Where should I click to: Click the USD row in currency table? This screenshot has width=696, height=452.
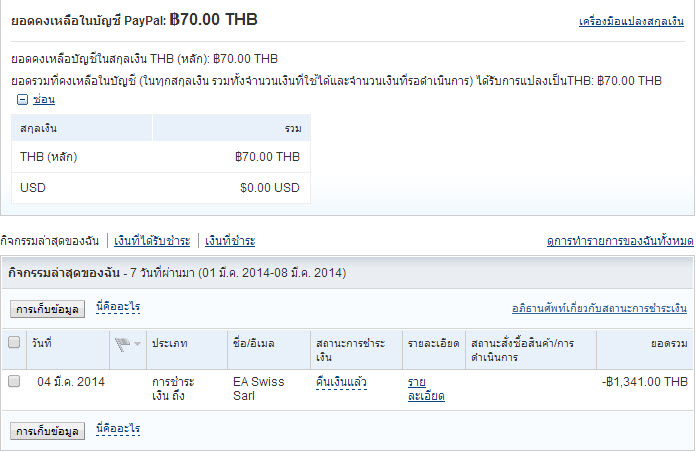point(160,187)
